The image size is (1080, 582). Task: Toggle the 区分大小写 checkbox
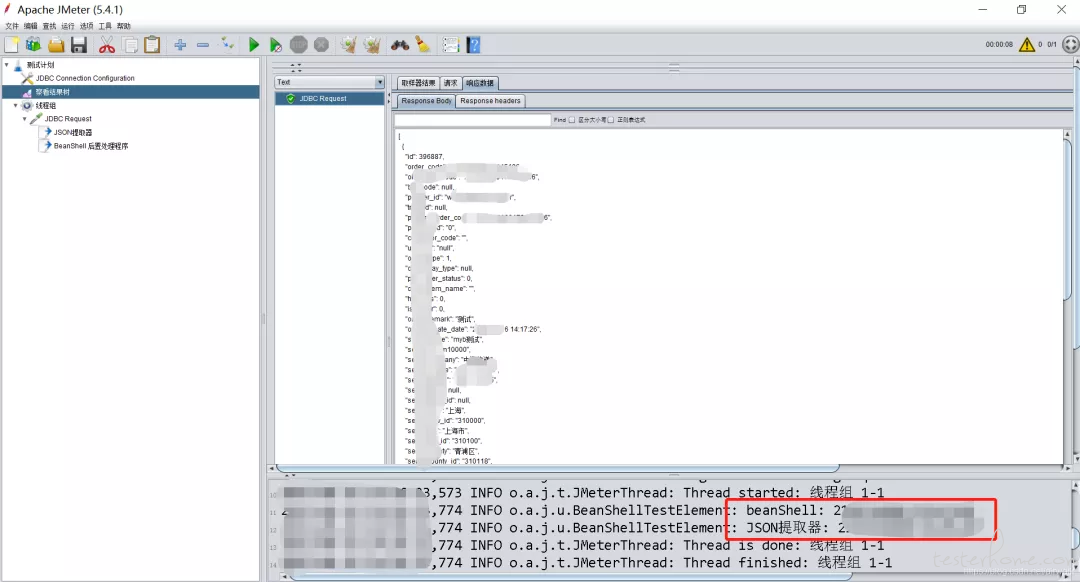(x=572, y=120)
